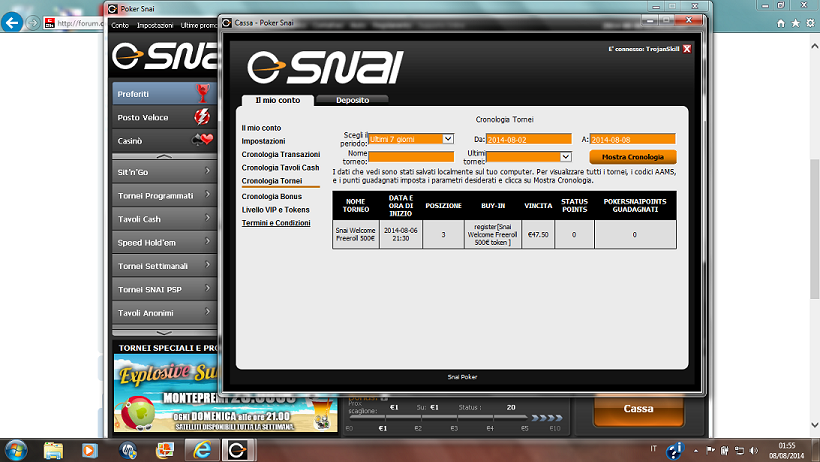This screenshot has height=462, width=820.
Task: Expand the Tornei Settimanali category
Action: pos(164,266)
